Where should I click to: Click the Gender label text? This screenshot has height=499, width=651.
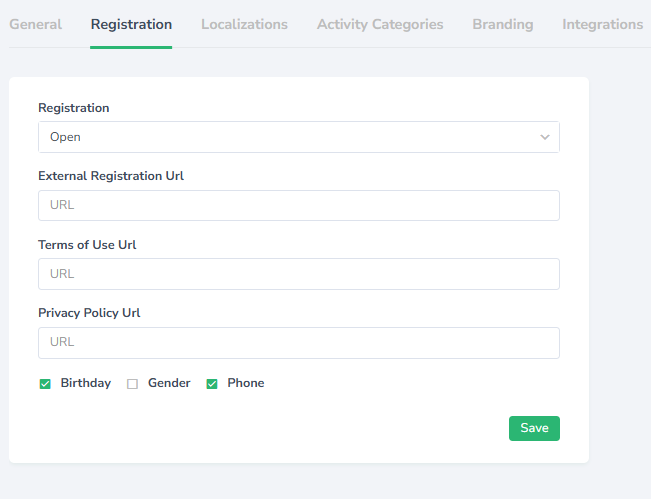tap(169, 383)
